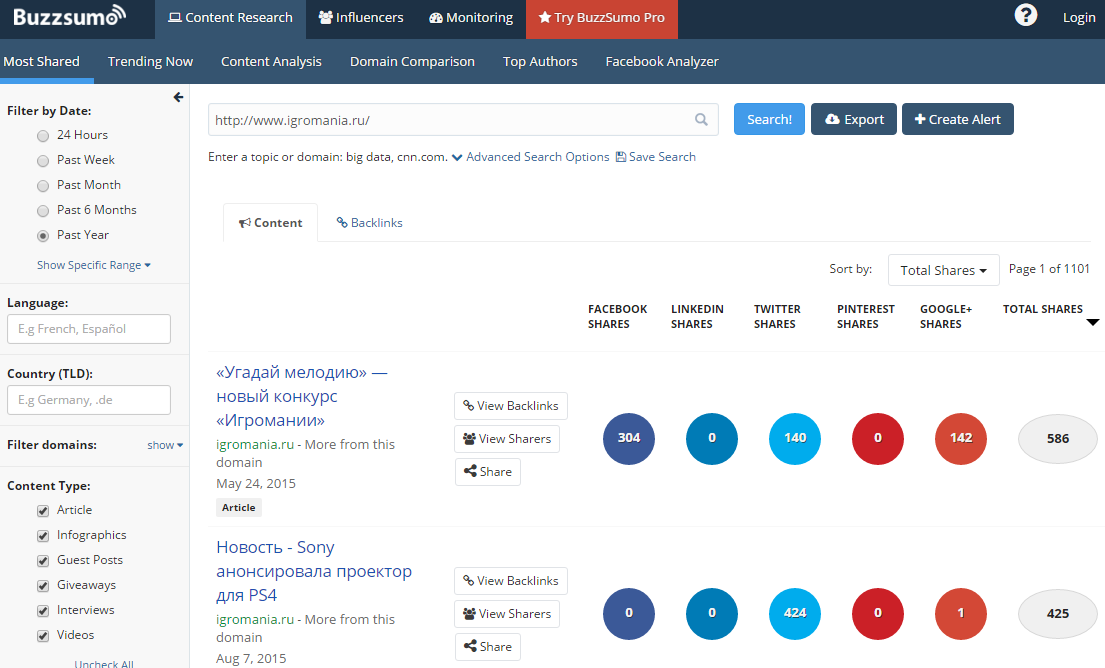Click the Country (TLD) filter input
The image size is (1105, 668).
[89, 400]
